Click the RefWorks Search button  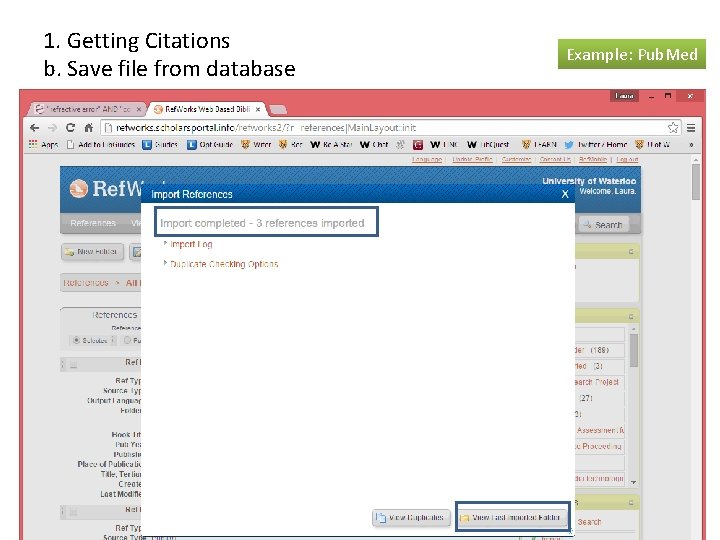(603, 225)
